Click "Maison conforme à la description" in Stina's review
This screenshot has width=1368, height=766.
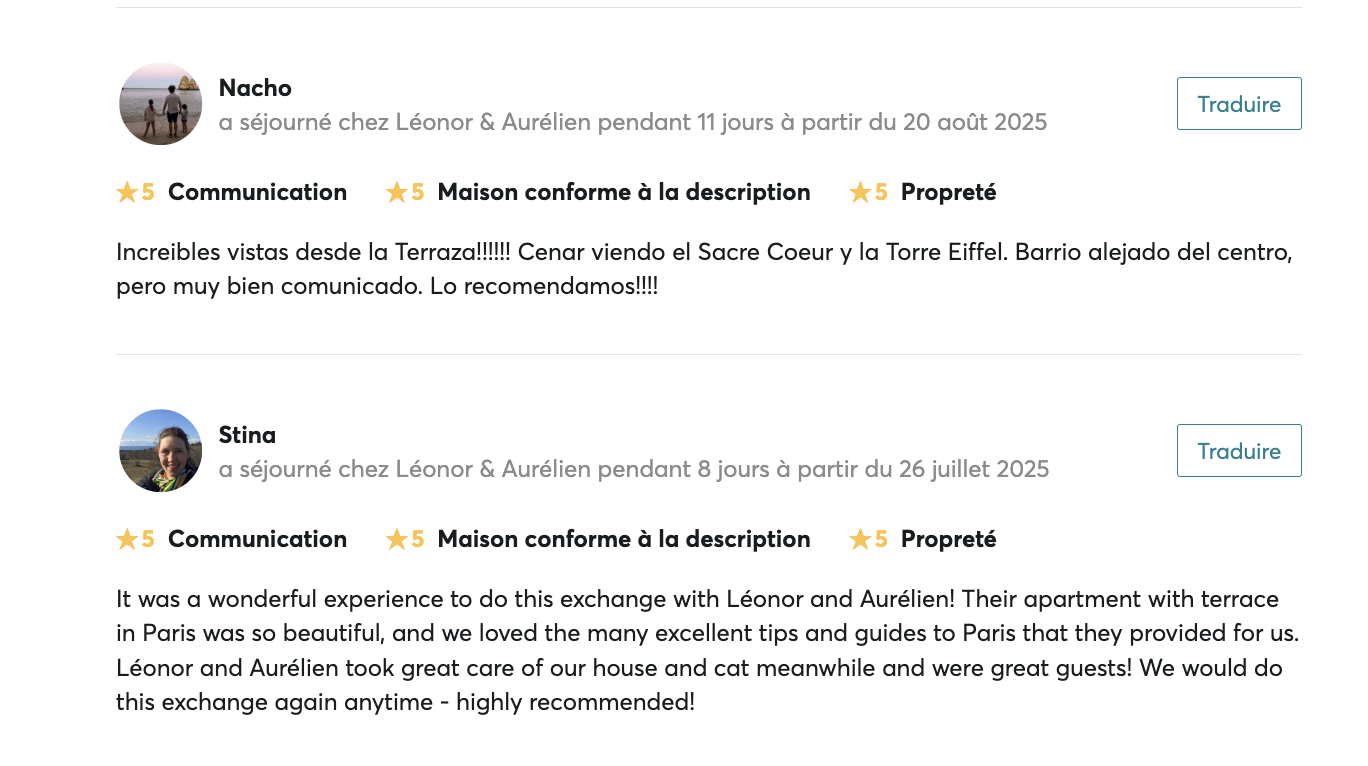tap(623, 539)
